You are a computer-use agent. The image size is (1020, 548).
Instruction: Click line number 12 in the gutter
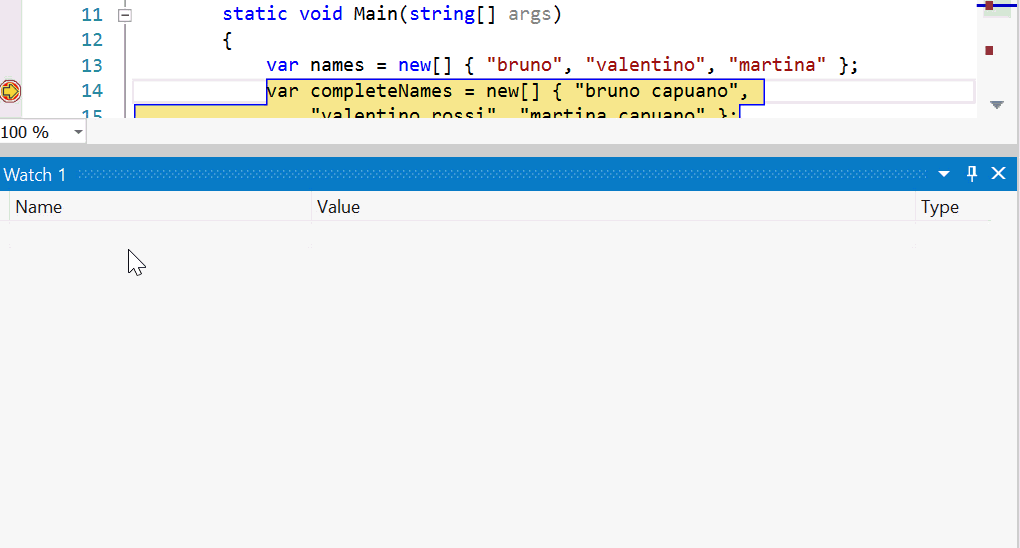(92, 40)
